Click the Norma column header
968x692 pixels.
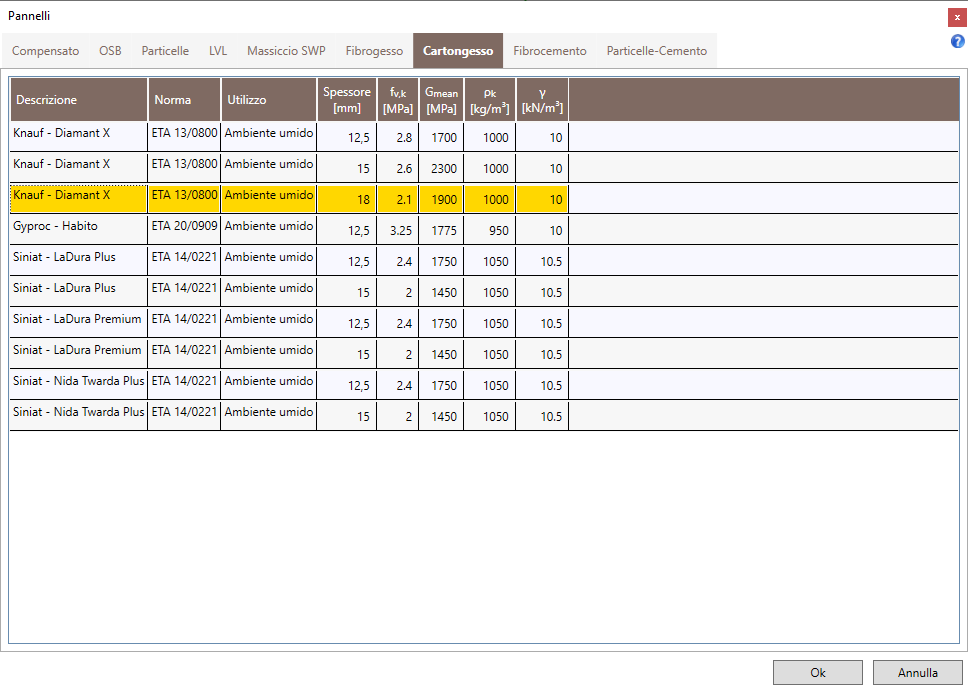pyautogui.click(x=185, y=99)
